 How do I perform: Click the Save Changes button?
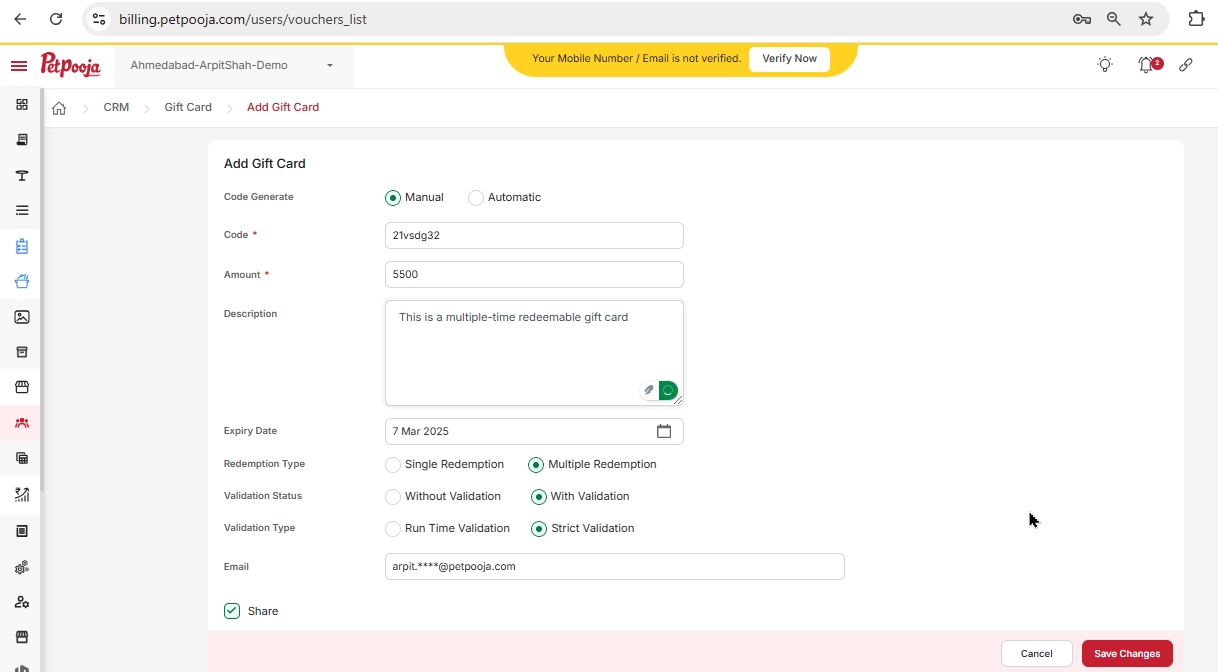pyautogui.click(x=1127, y=654)
